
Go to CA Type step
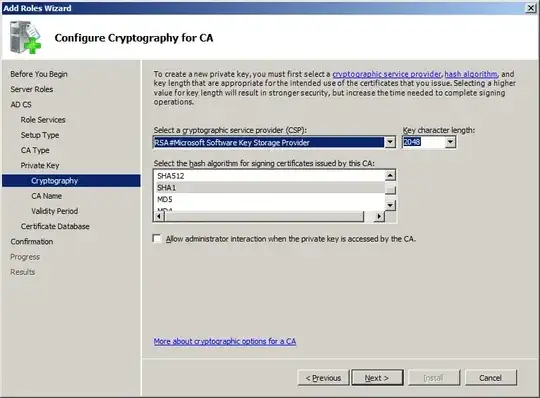pyautogui.click(x=35, y=150)
